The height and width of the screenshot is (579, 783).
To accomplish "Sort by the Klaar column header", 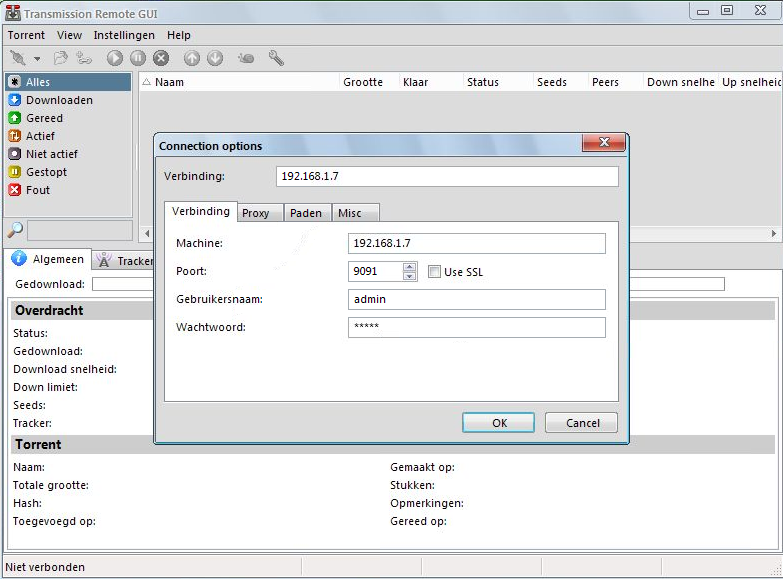I will click(x=431, y=82).
